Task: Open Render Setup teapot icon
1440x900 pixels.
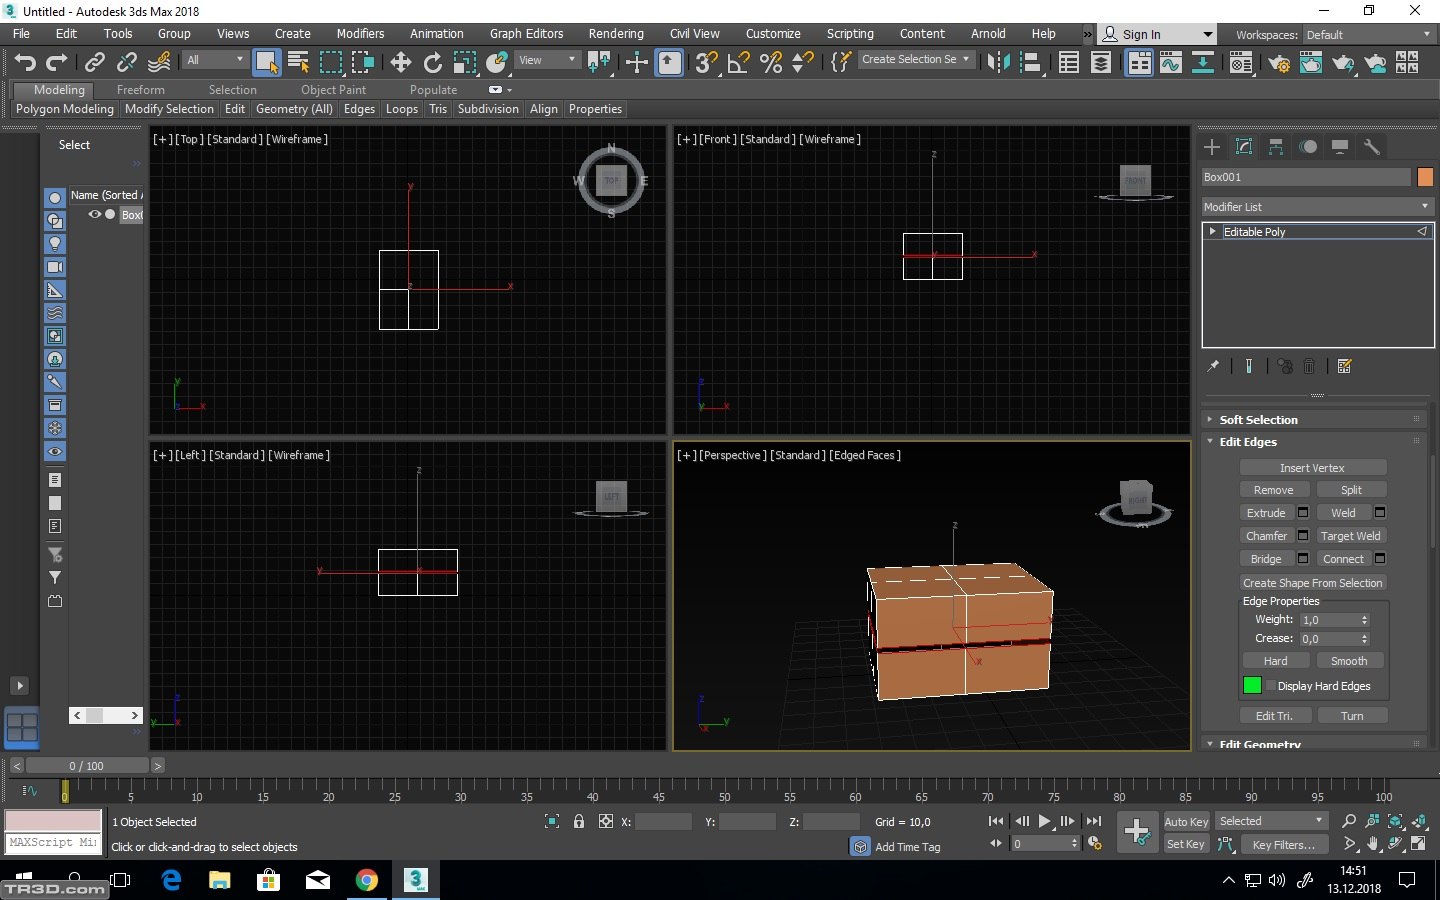Action: point(1279,63)
